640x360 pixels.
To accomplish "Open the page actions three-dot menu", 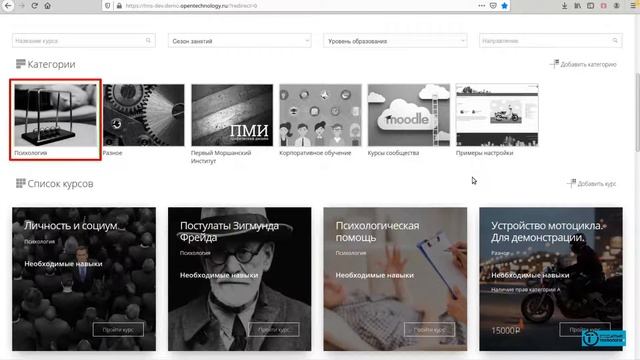I will (x=482, y=6).
